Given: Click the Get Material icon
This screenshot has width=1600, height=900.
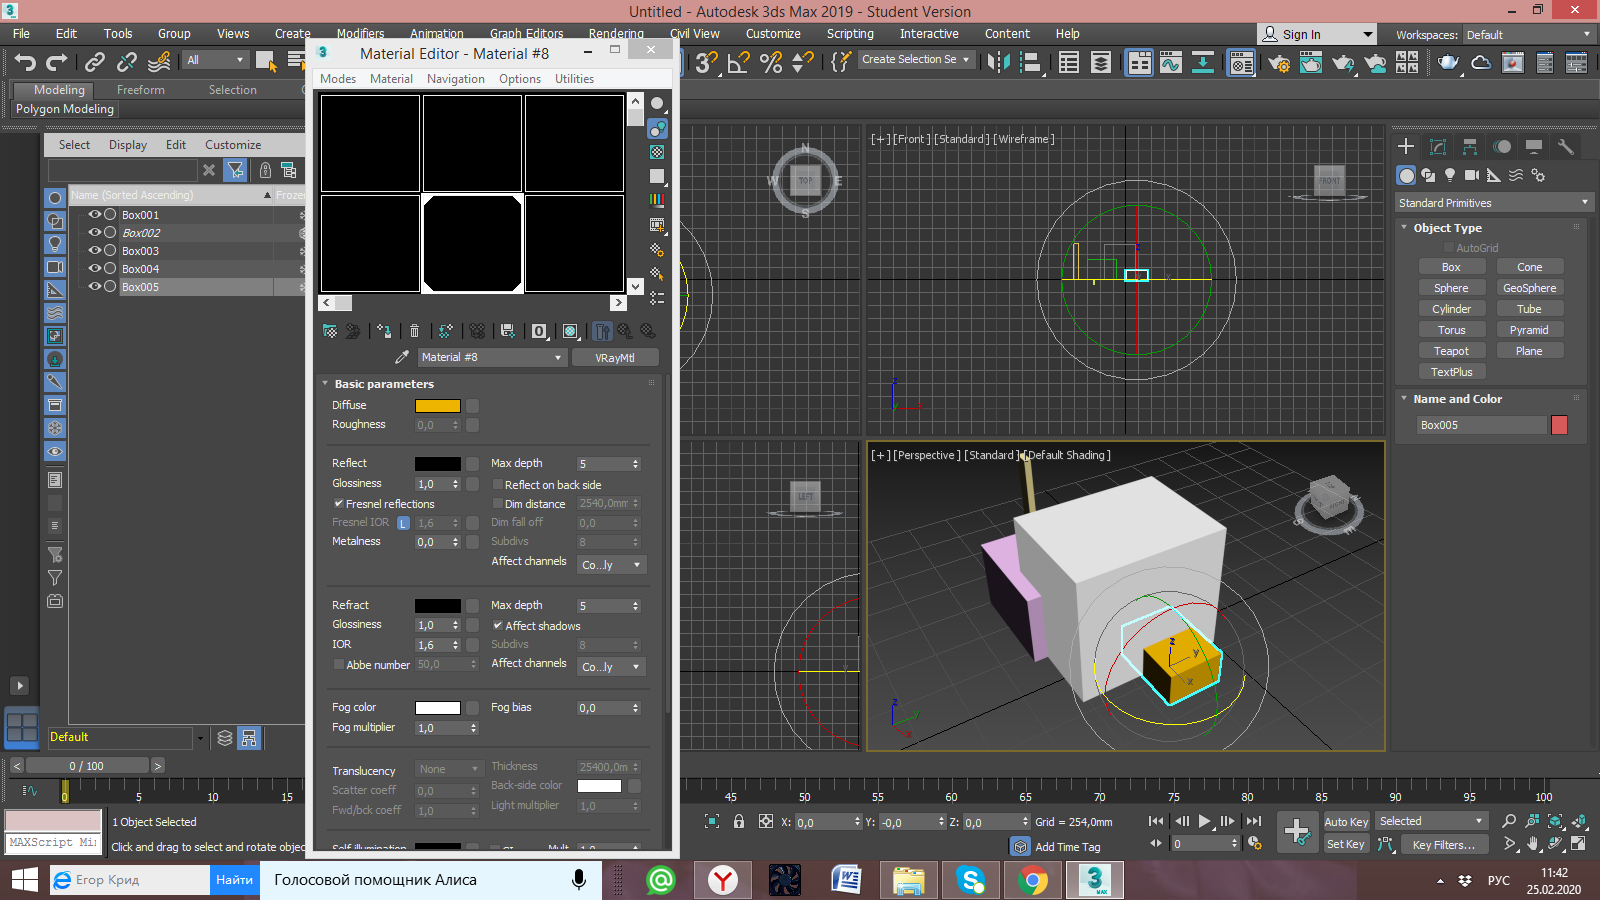Looking at the screenshot, I should (x=330, y=331).
